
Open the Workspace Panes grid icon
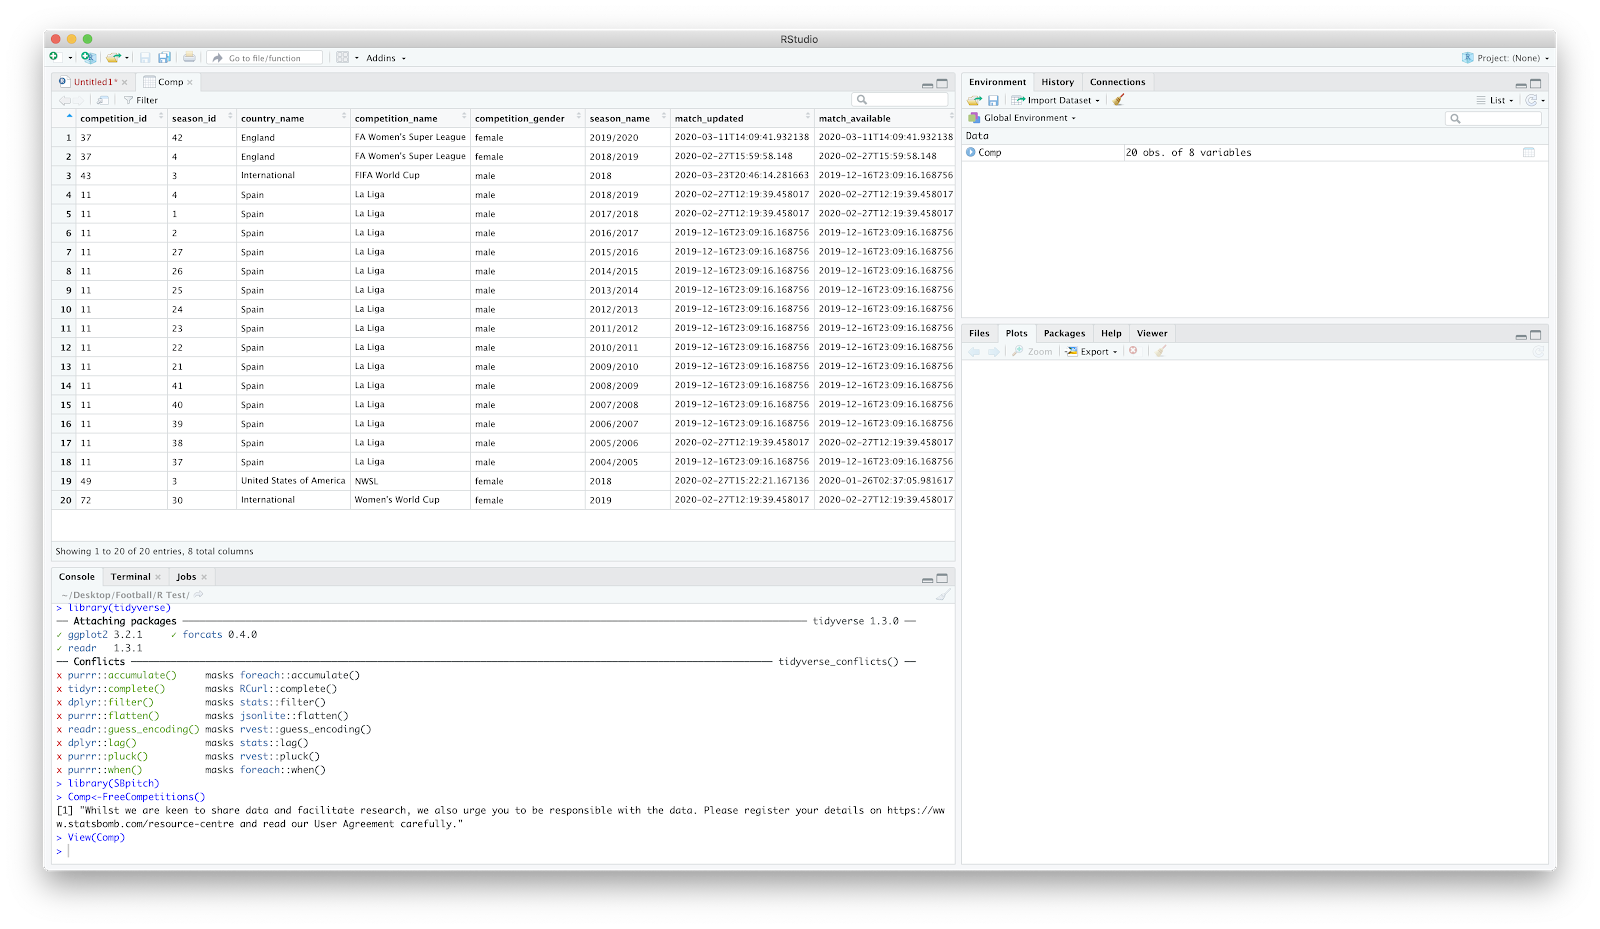pyautogui.click(x=342, y=57)
